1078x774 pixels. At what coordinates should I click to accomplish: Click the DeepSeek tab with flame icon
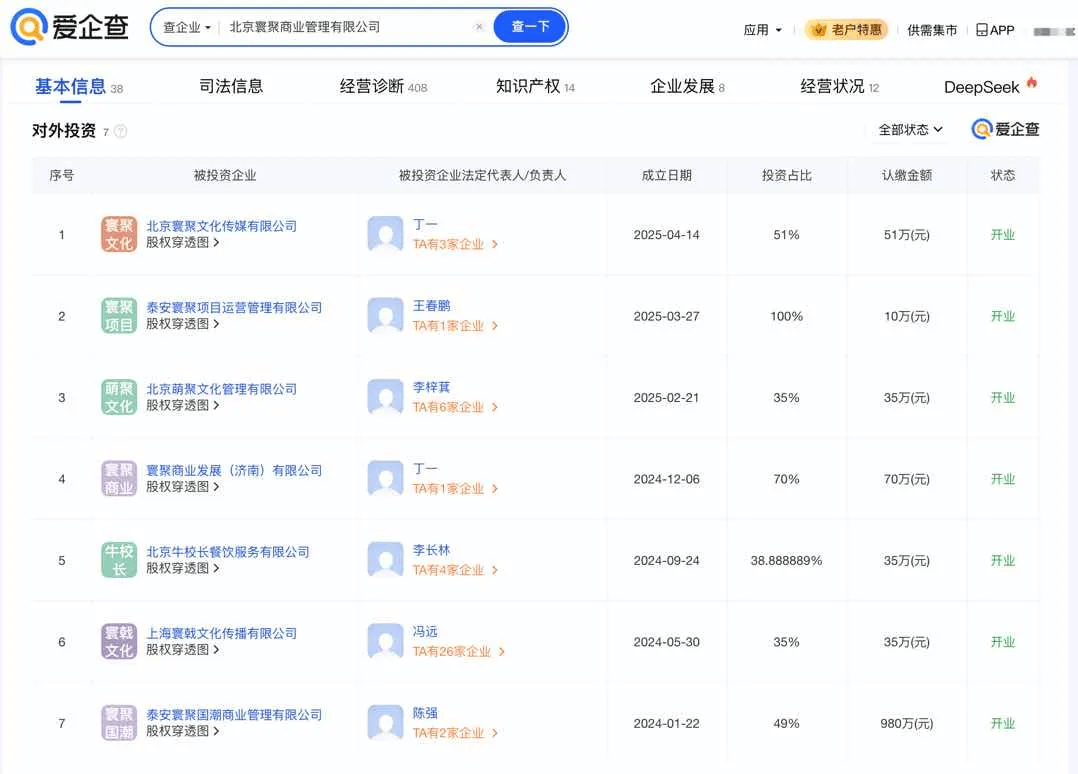[990, 87]
